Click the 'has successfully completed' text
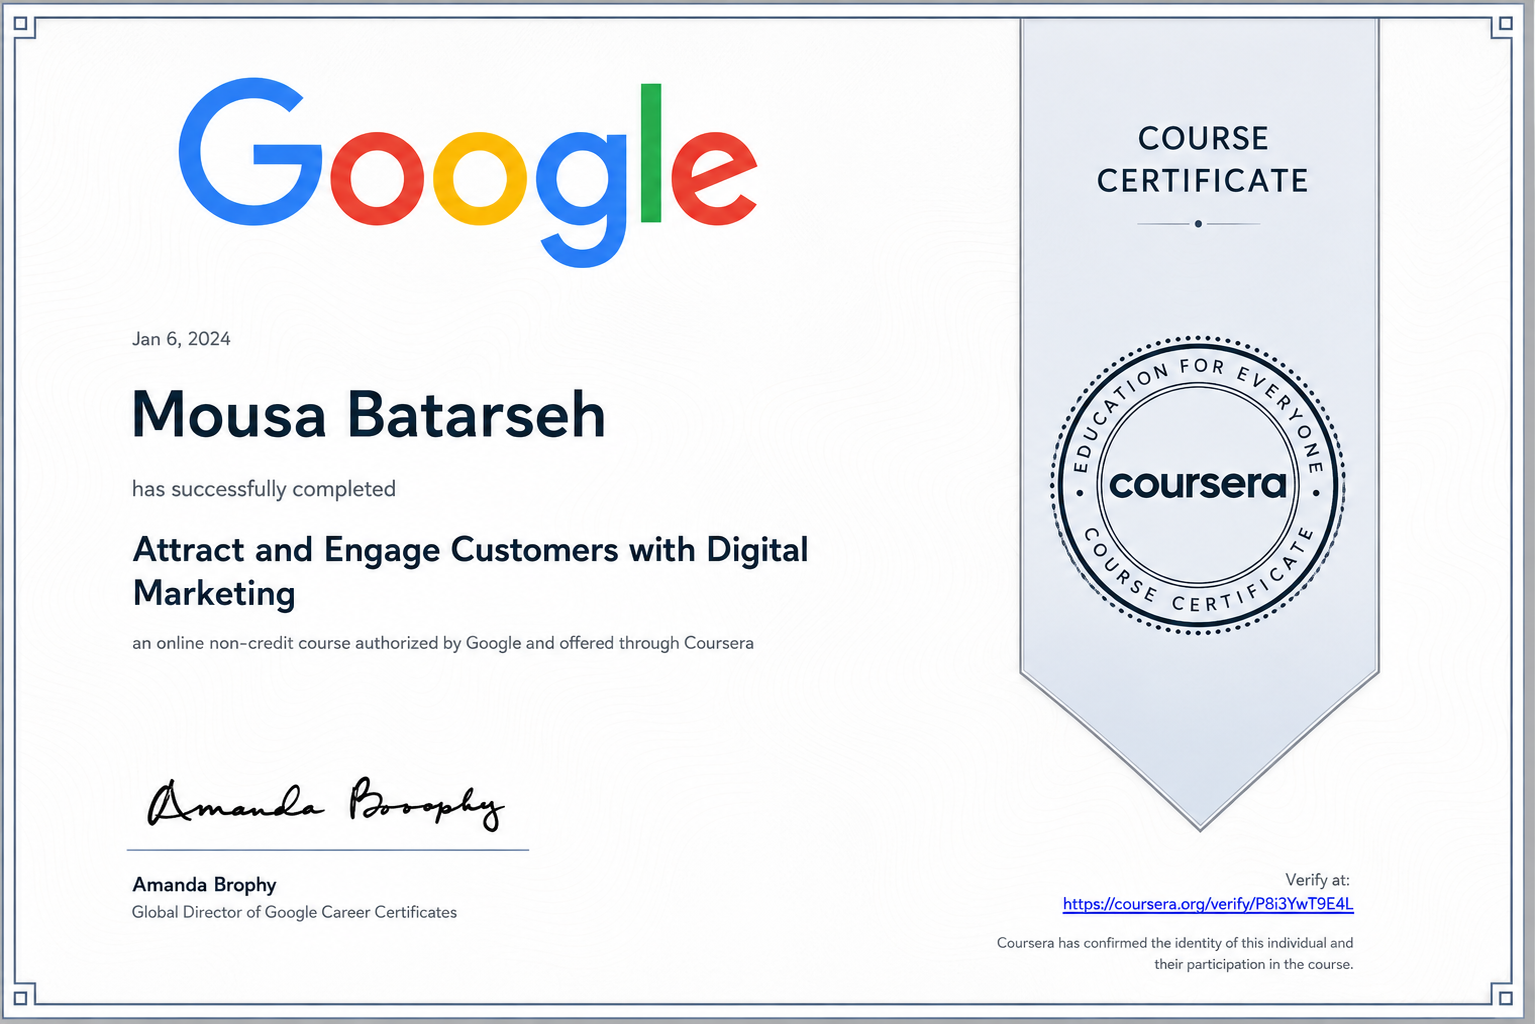 (x=264, y=489)
